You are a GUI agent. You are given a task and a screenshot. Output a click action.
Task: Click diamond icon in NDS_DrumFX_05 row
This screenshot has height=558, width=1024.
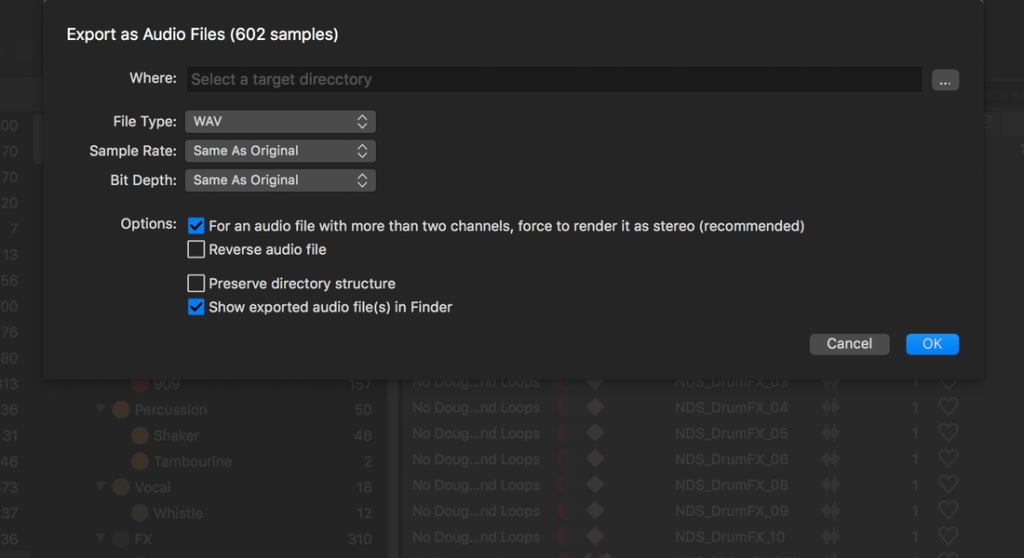(595, 433)
